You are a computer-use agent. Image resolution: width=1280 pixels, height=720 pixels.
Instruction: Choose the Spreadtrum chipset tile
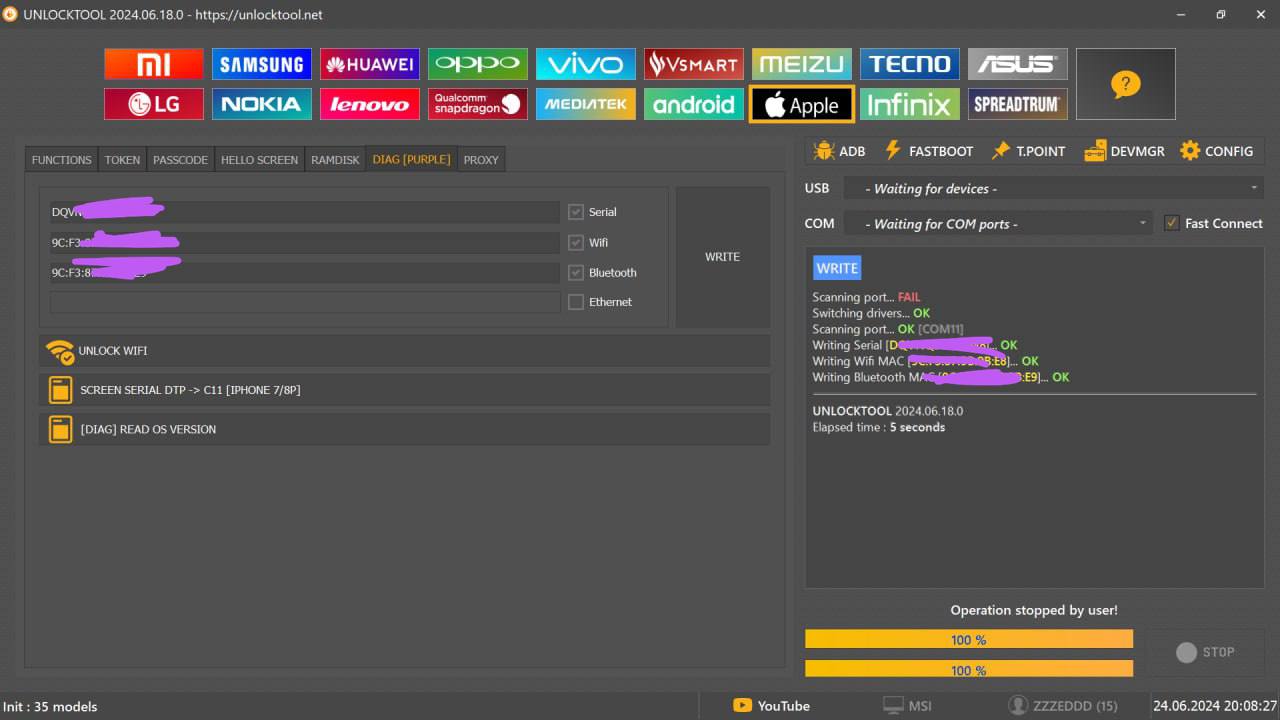point(1018,104)
